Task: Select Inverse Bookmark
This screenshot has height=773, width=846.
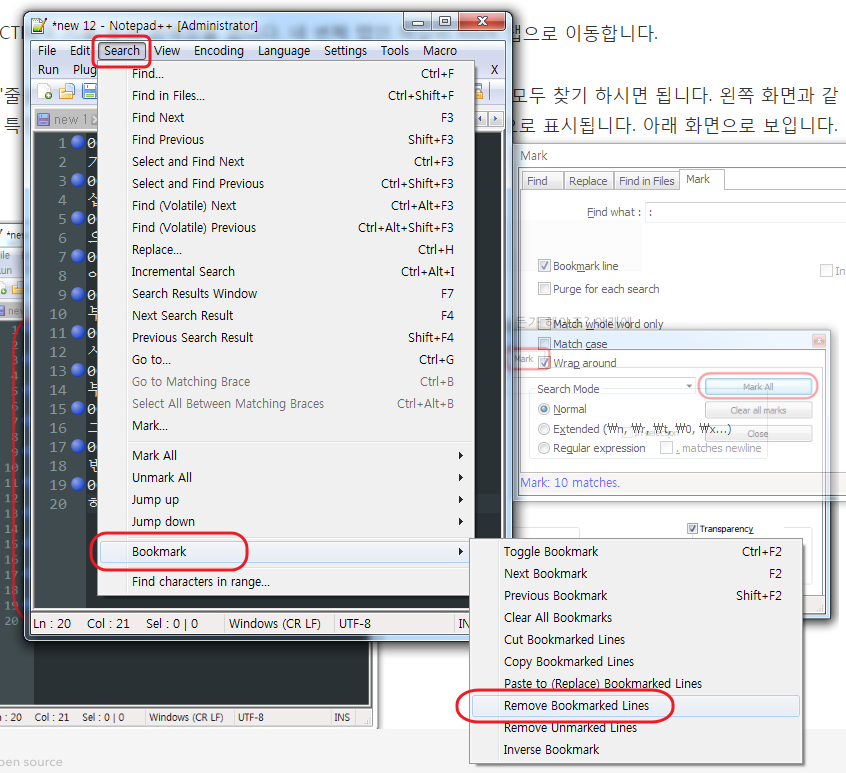Action: 636,749
